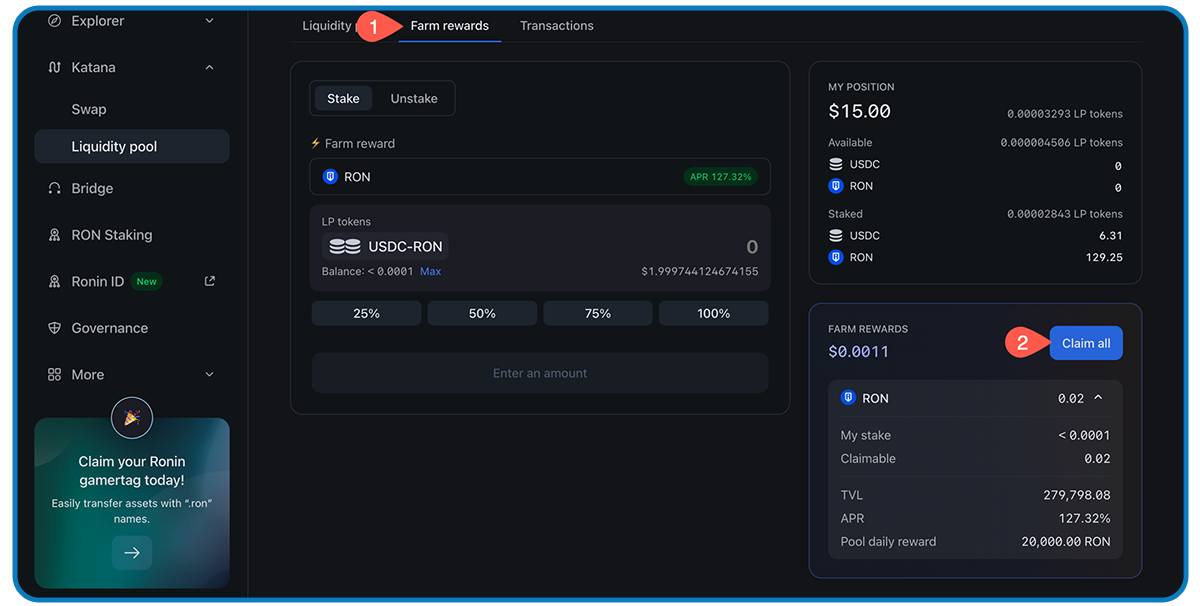1200x606 pixels.
Task: Expand the More menu chevron
Action: click(209, 374)
